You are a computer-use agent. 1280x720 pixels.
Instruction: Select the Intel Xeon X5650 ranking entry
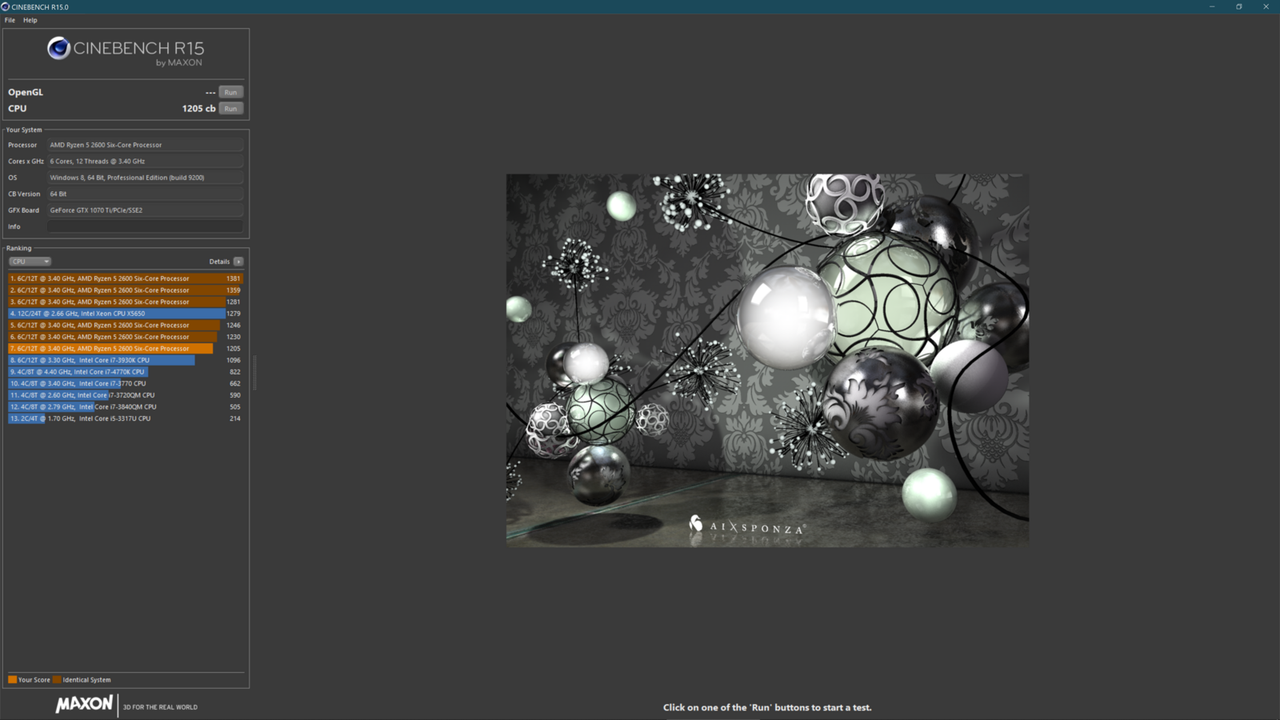pos(126,313)
